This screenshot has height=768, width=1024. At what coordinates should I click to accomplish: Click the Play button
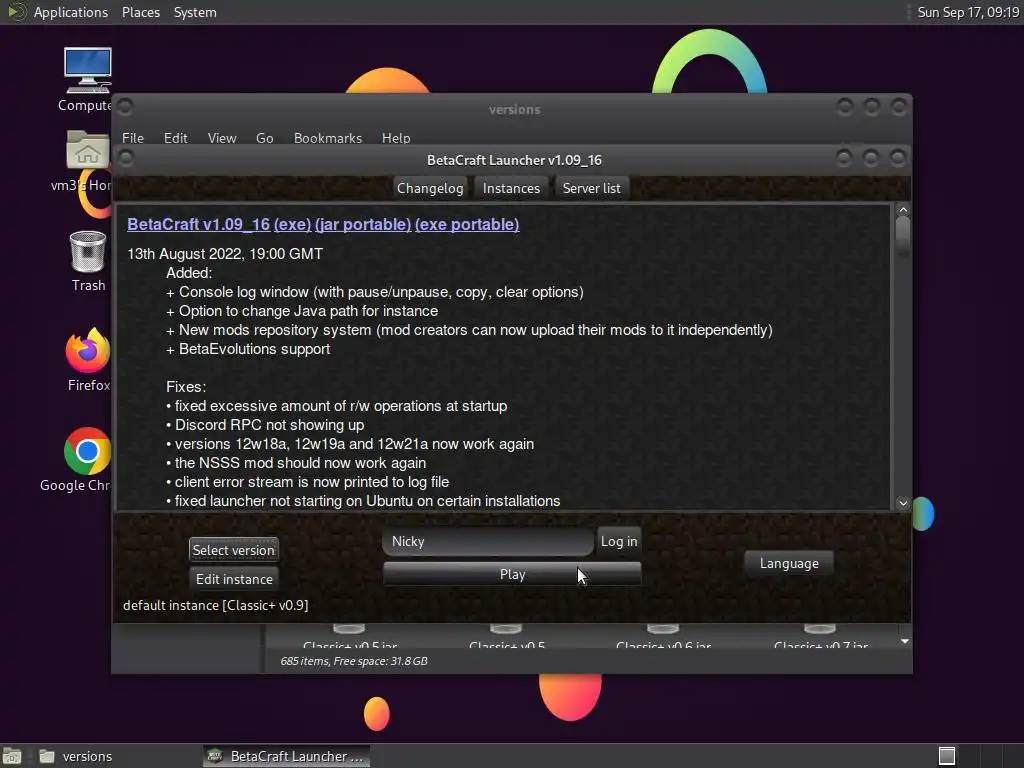[512, 574]
